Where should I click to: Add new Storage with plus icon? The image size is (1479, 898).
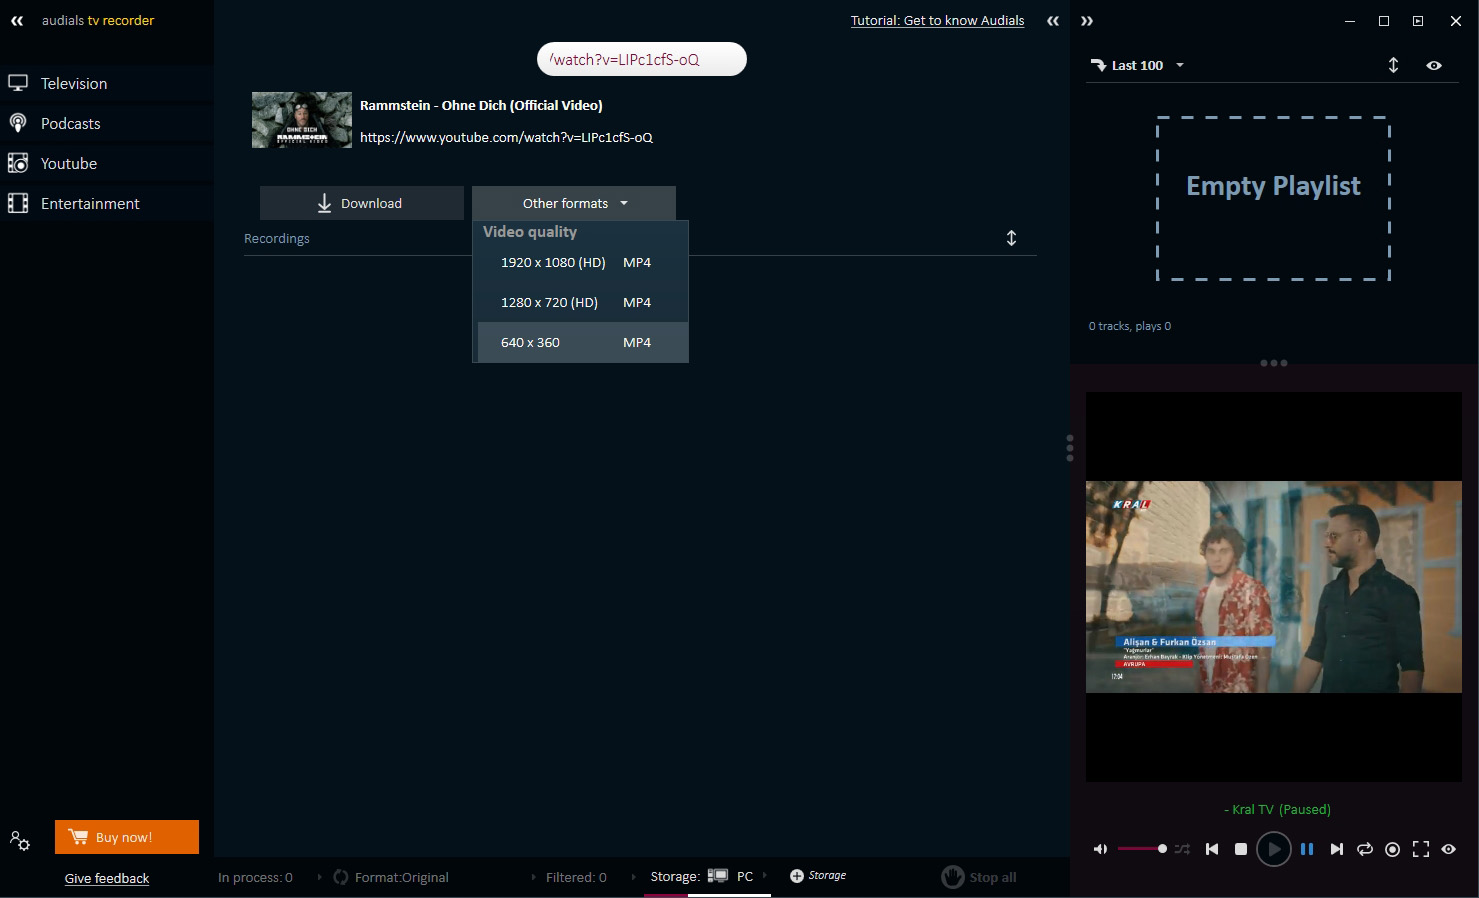click(818, 875)
